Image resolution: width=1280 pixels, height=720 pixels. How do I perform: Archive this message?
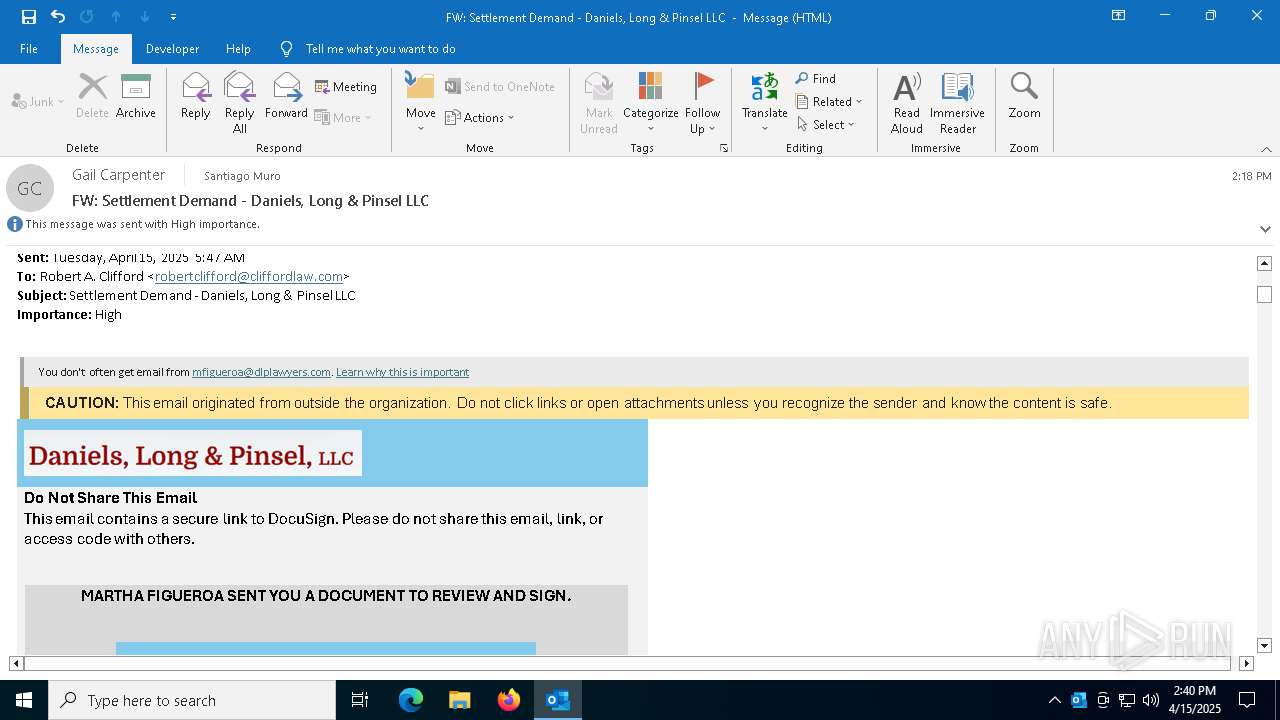(x=136, y=96)
